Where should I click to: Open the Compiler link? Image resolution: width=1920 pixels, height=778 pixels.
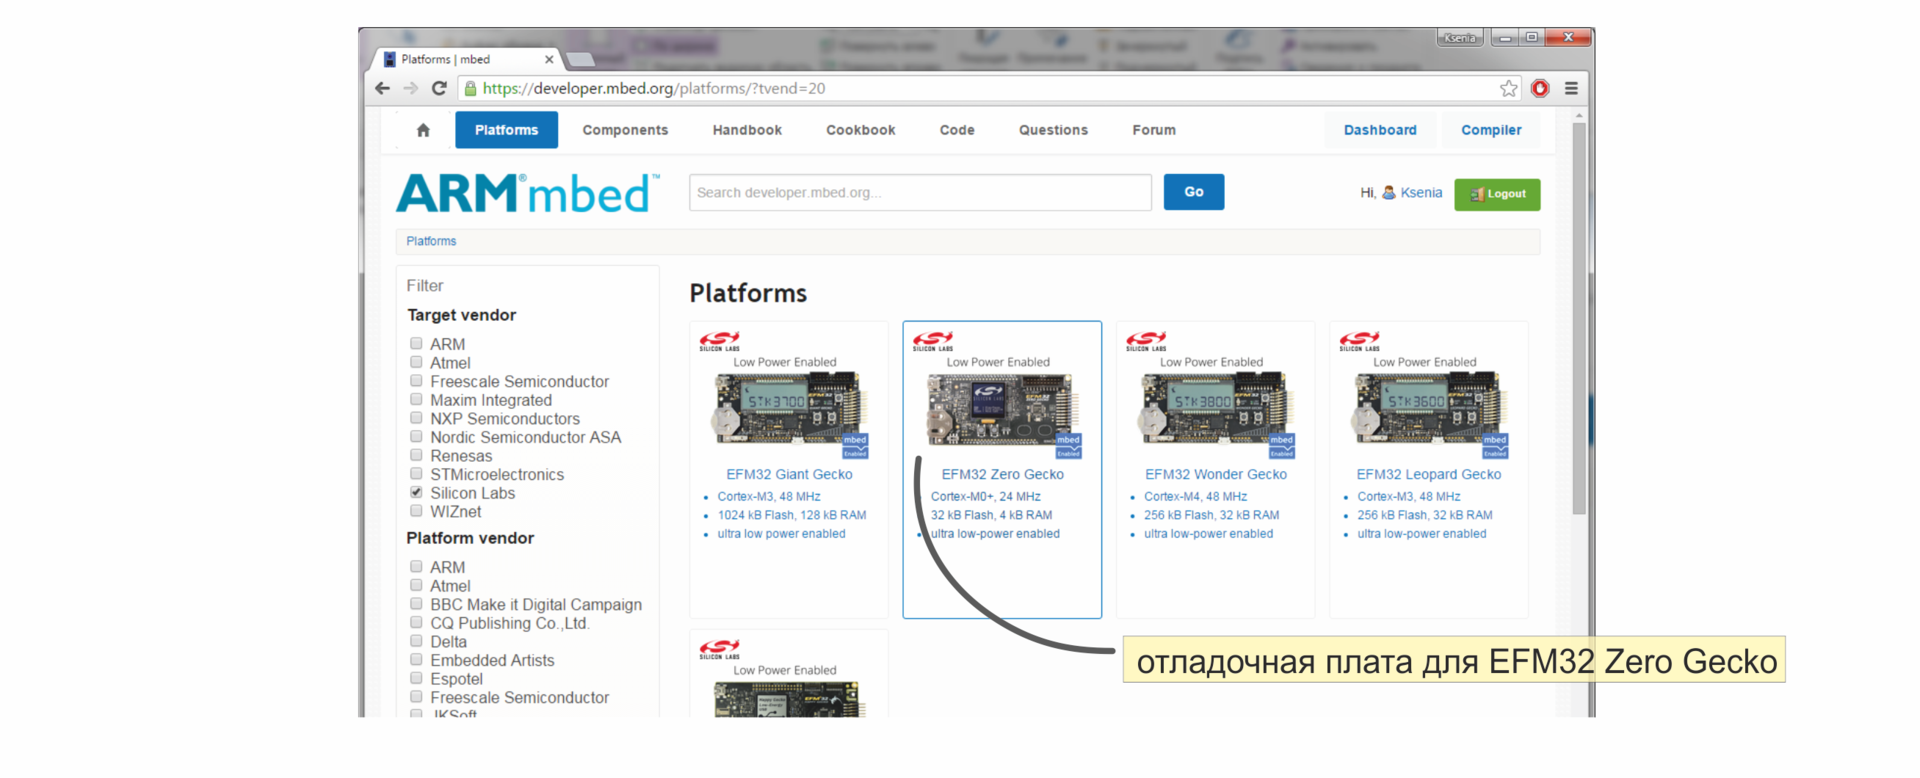pyautogui.click(x=1491, y=130)
